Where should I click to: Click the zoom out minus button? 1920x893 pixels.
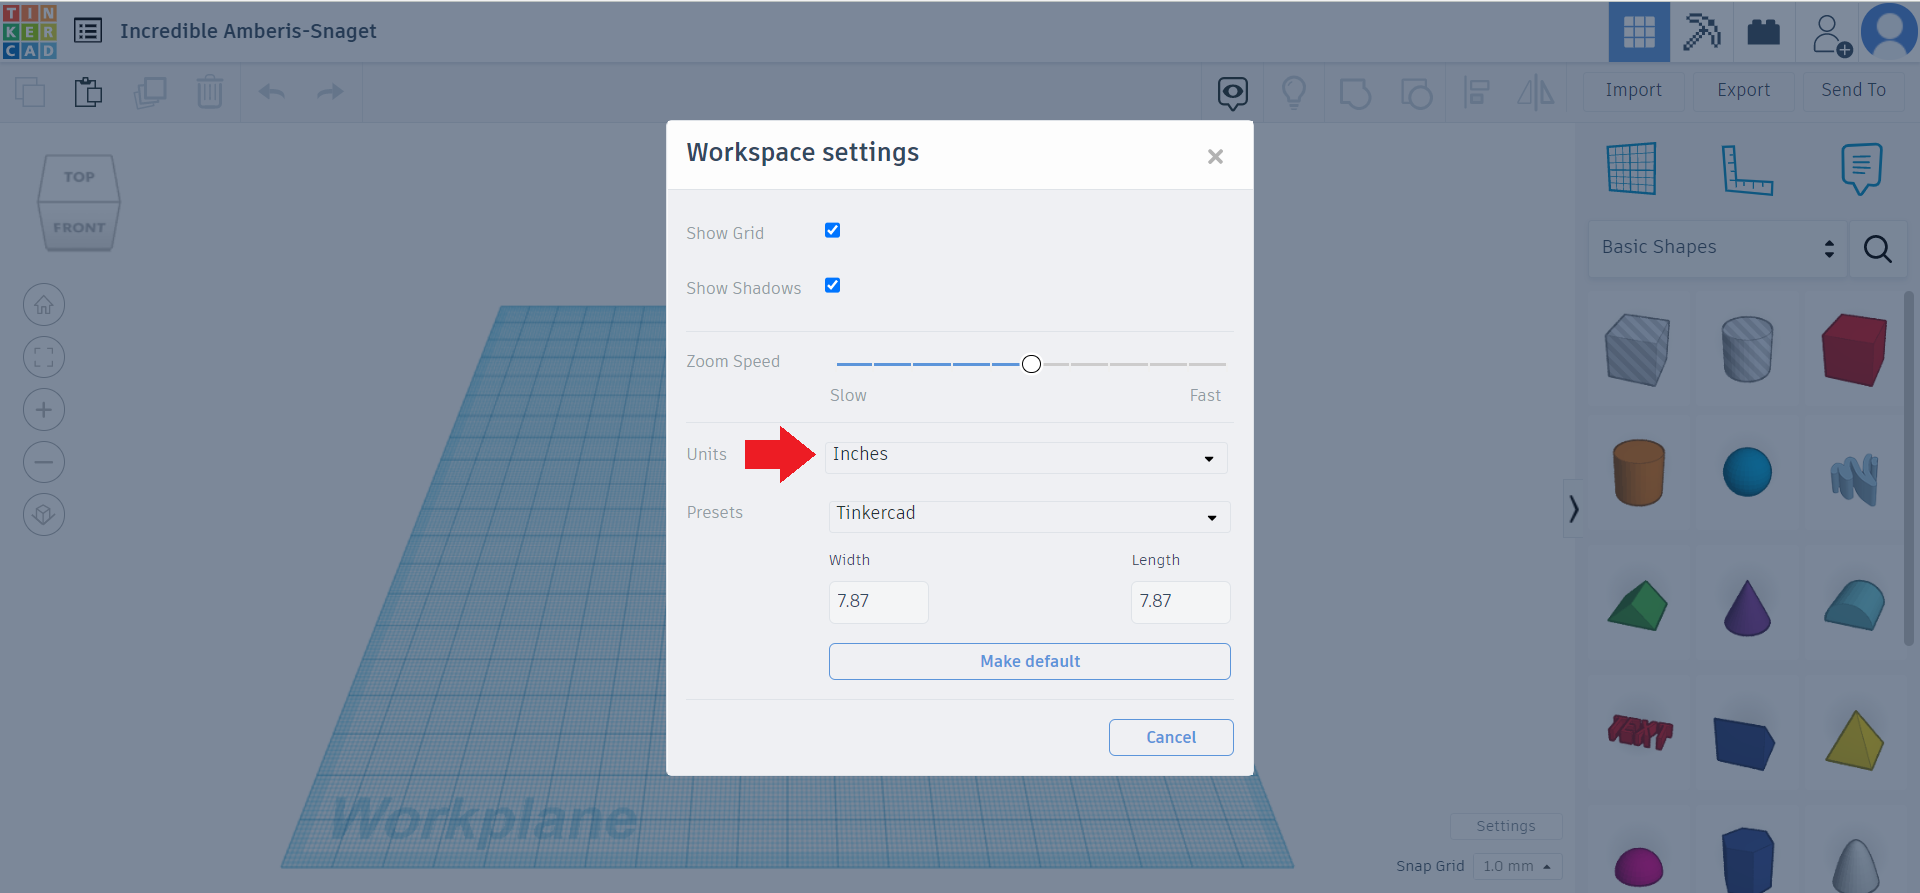(x=44, y=462)
